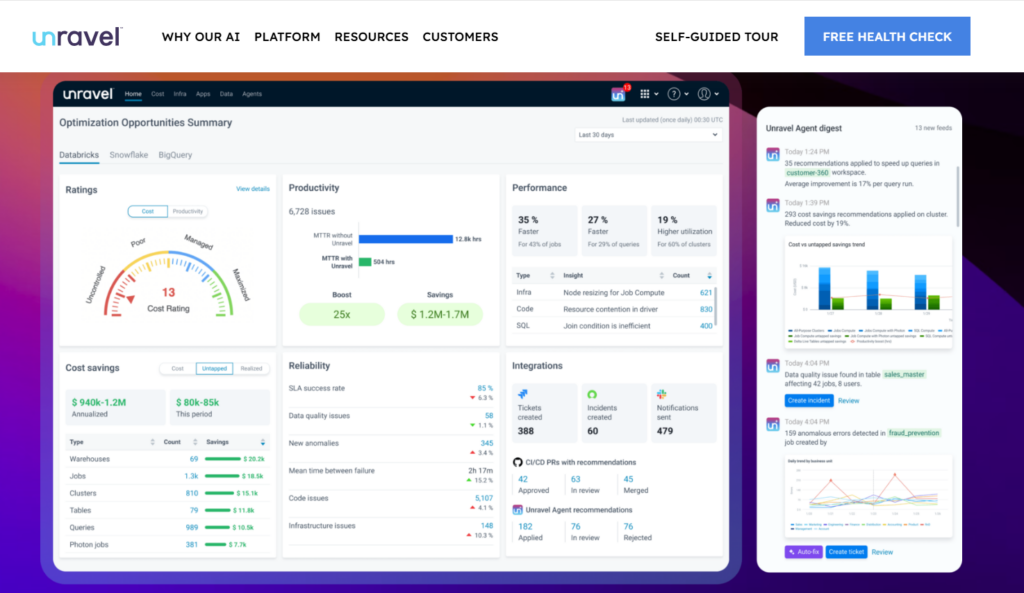Sort Cost savings table by Type column icon
Screen dimensions: 1024x593
click(x=152, y=442)
